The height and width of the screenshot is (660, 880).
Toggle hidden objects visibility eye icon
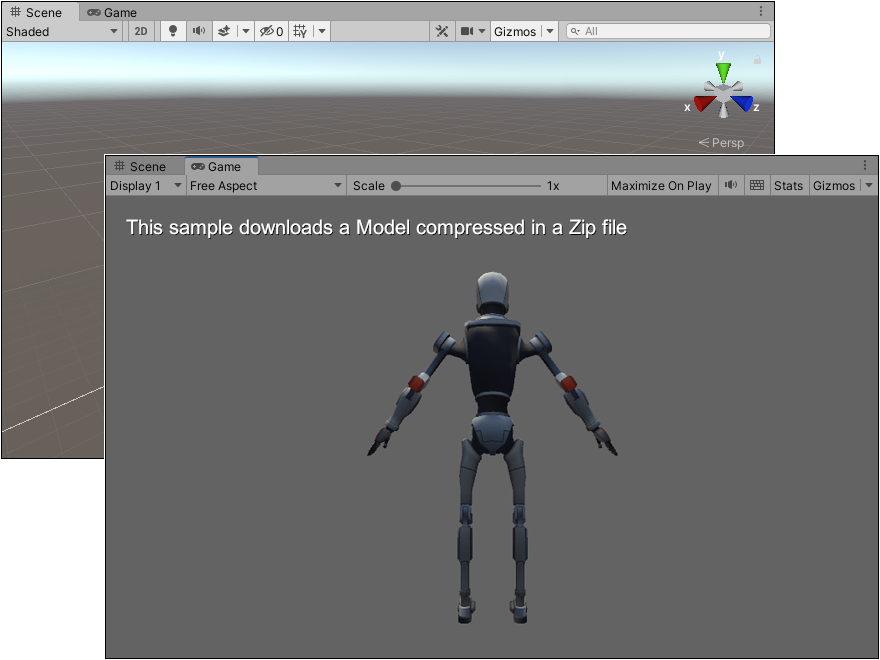[267, 31]
